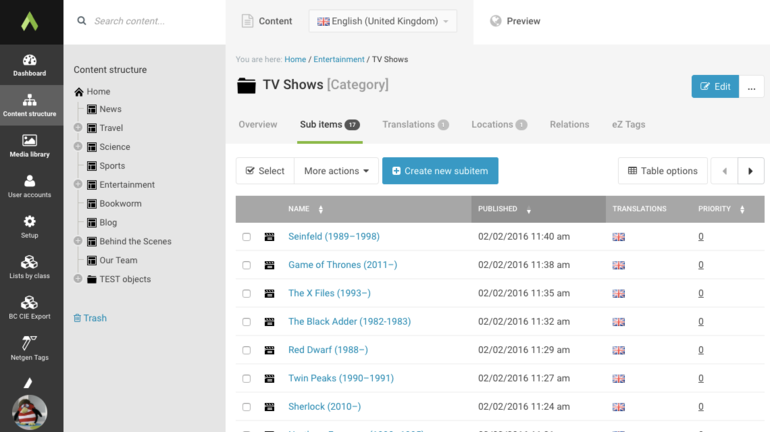Expand the Entertainment tree node

click(x=78, y=184)
